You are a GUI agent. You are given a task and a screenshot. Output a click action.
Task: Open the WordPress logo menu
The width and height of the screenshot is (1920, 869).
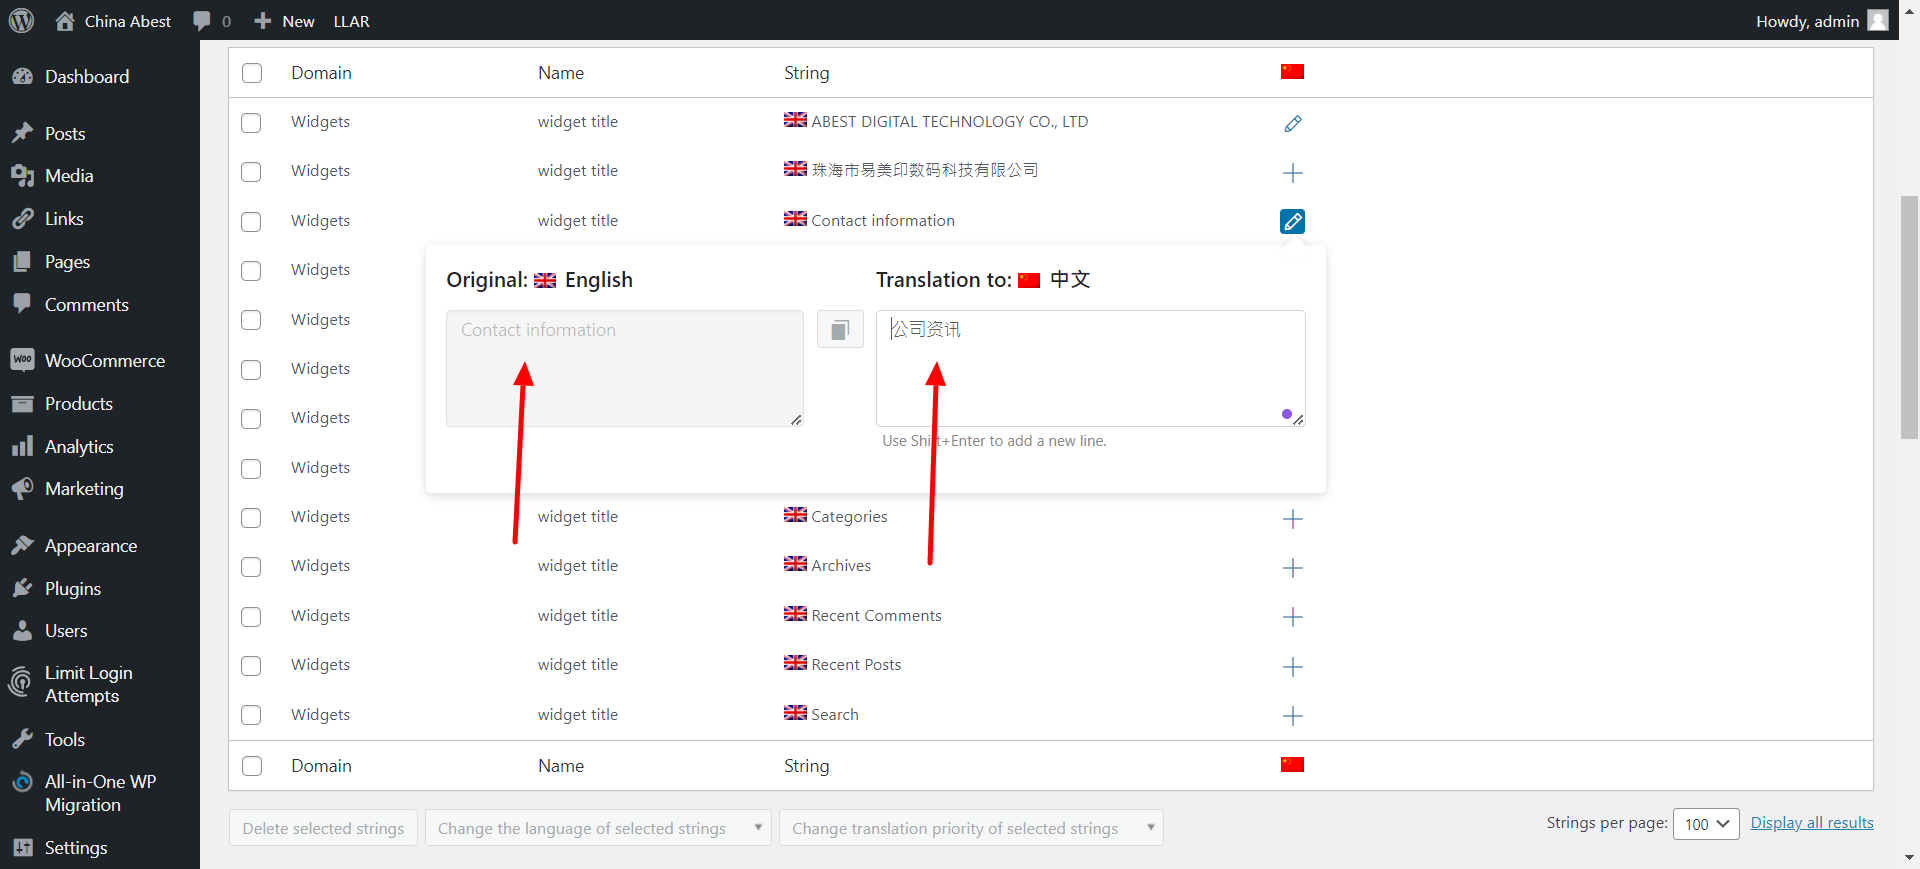point(21,20)
